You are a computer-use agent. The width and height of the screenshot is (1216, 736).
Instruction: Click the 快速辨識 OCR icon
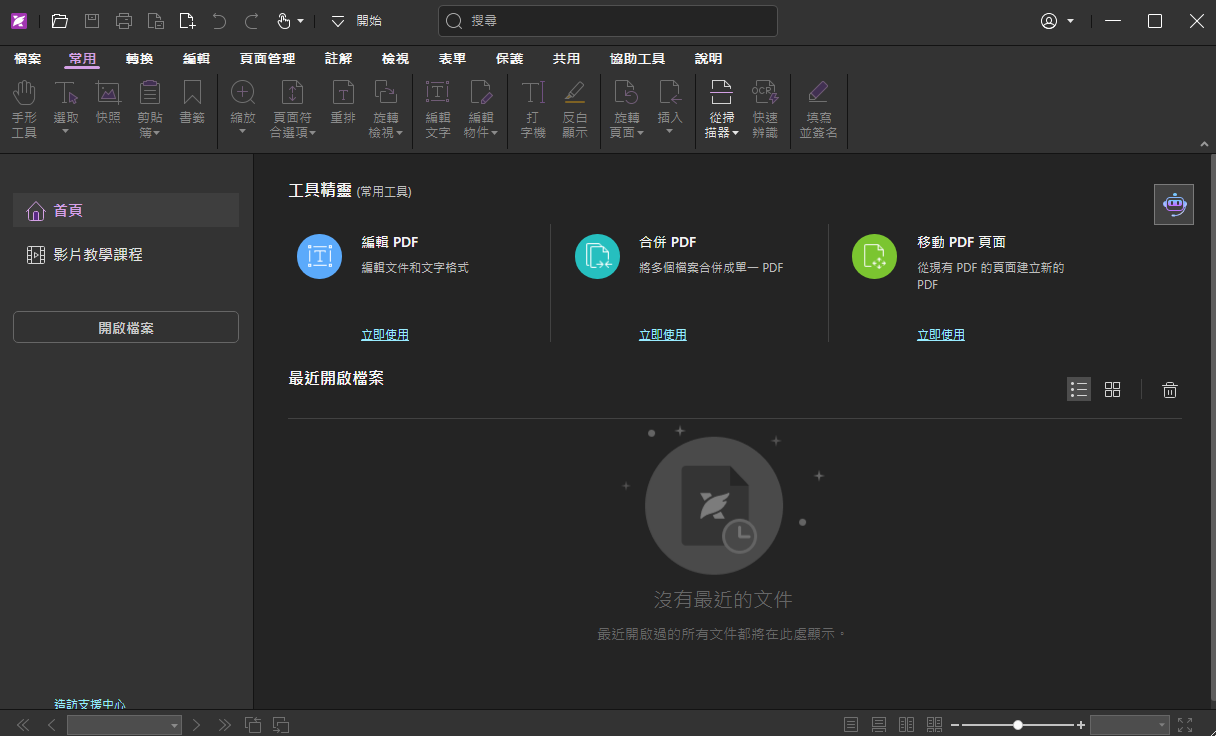click(765, 109)
